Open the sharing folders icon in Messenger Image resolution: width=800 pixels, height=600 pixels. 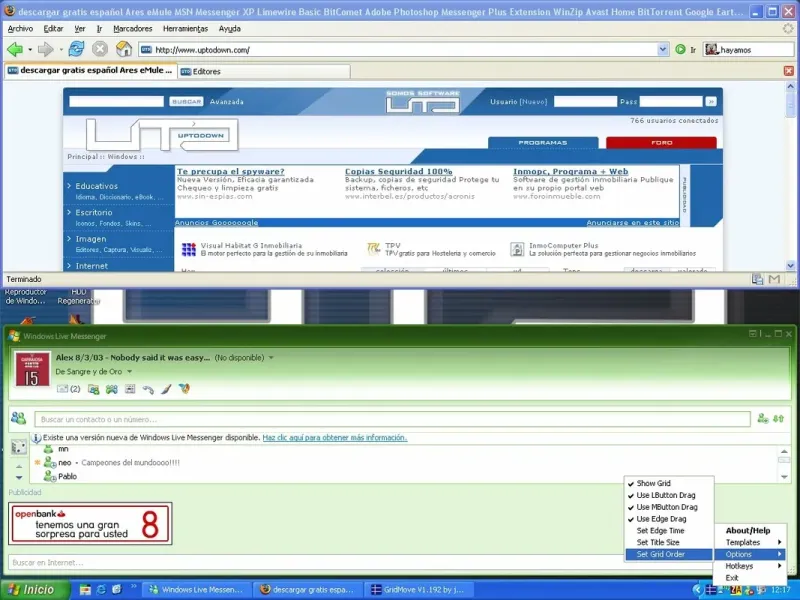[93, 389]
